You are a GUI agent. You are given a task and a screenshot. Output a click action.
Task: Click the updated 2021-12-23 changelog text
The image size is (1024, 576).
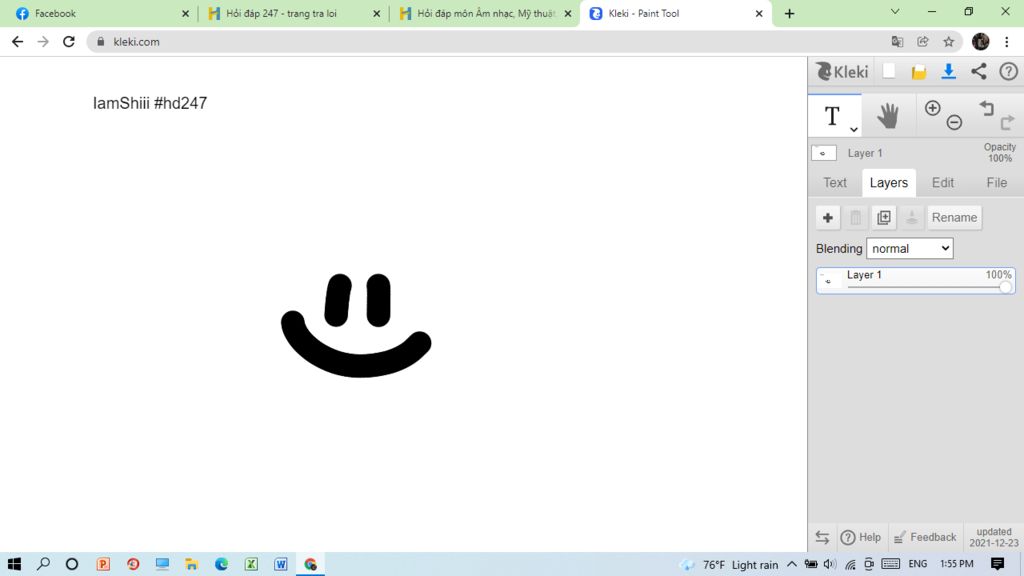click(x=993, y=537)
